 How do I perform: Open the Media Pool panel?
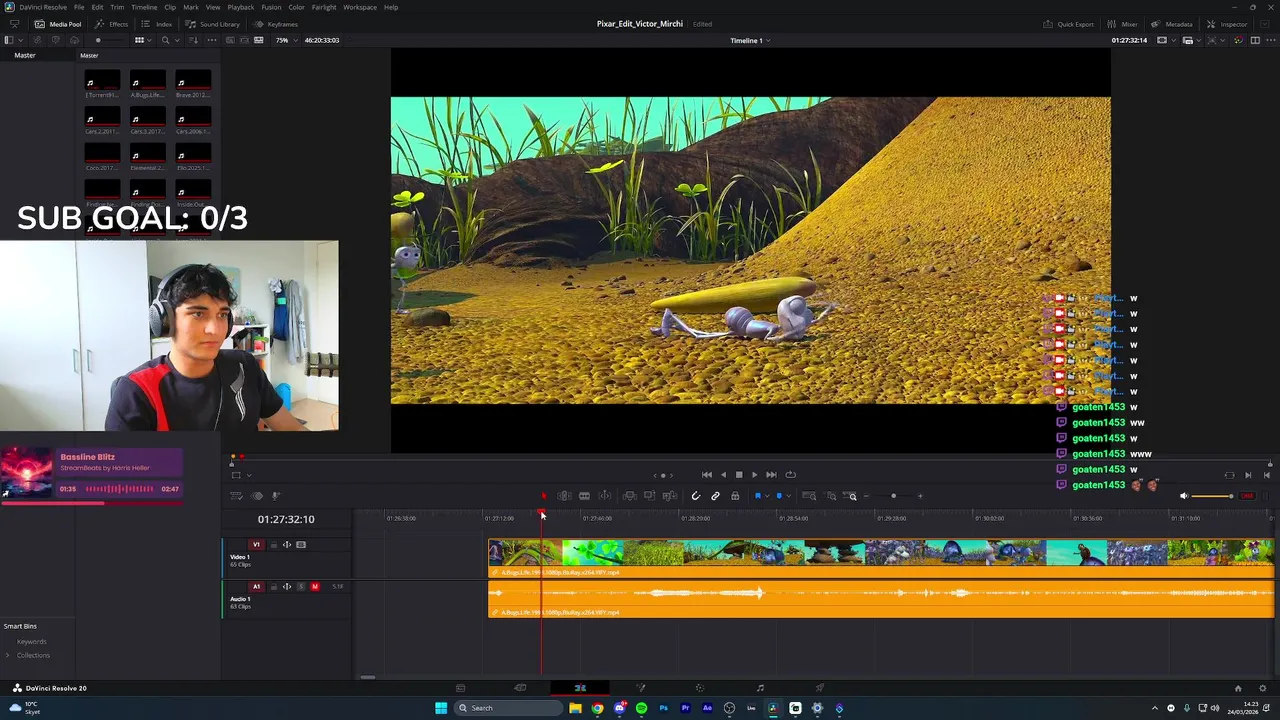[58, 24]
